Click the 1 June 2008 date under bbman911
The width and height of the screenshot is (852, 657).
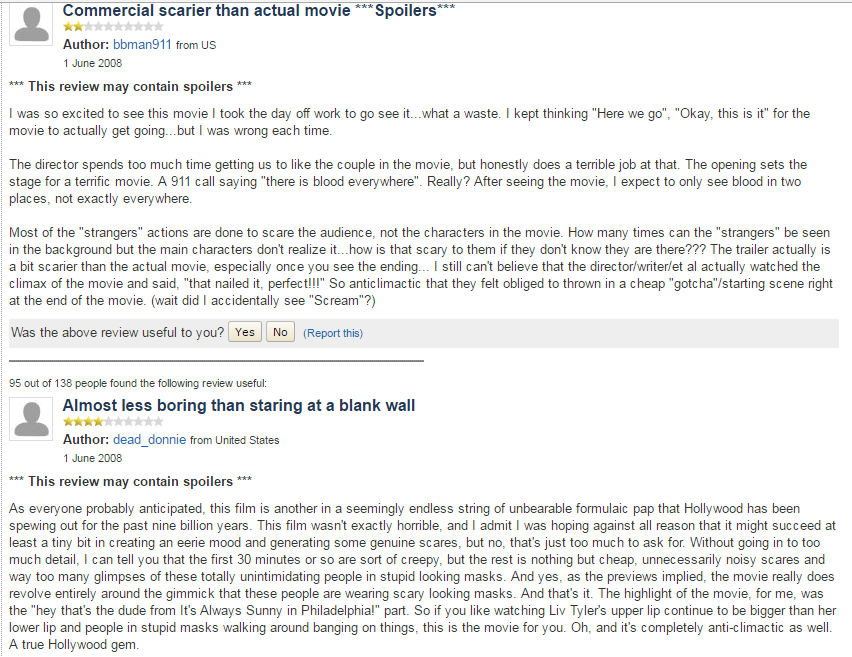coord(92,63)
